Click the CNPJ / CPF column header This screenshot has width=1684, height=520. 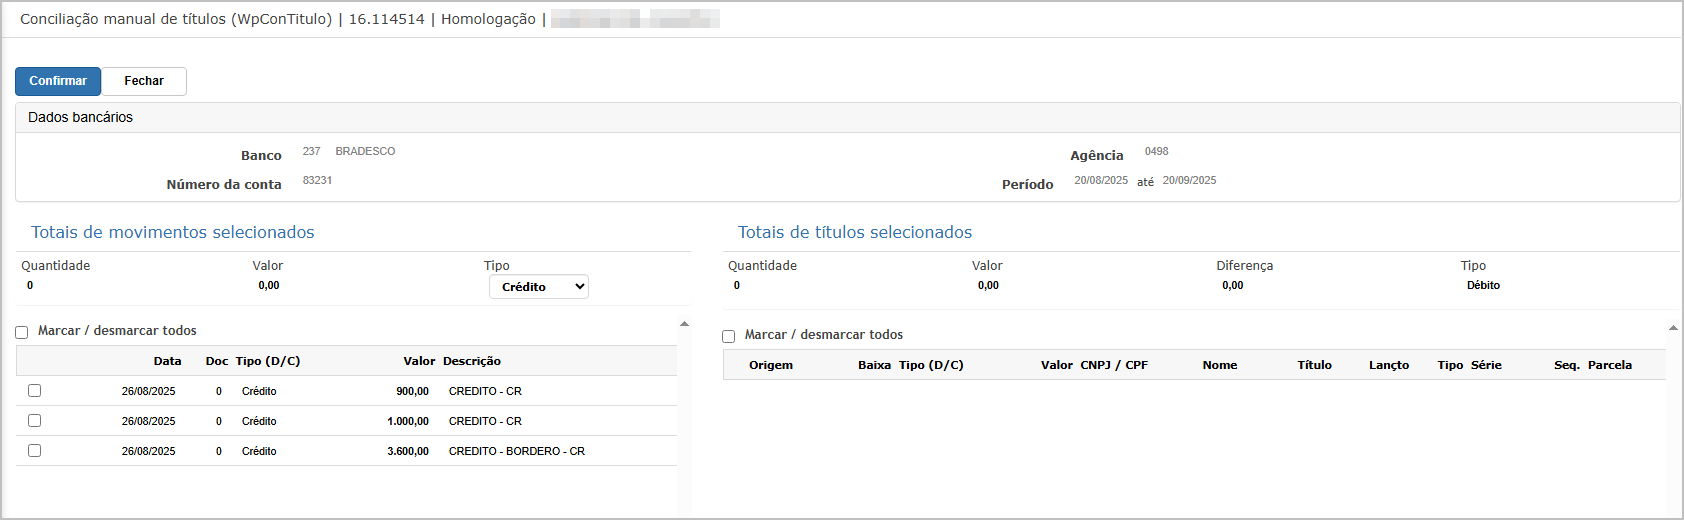coord(1114,365)
